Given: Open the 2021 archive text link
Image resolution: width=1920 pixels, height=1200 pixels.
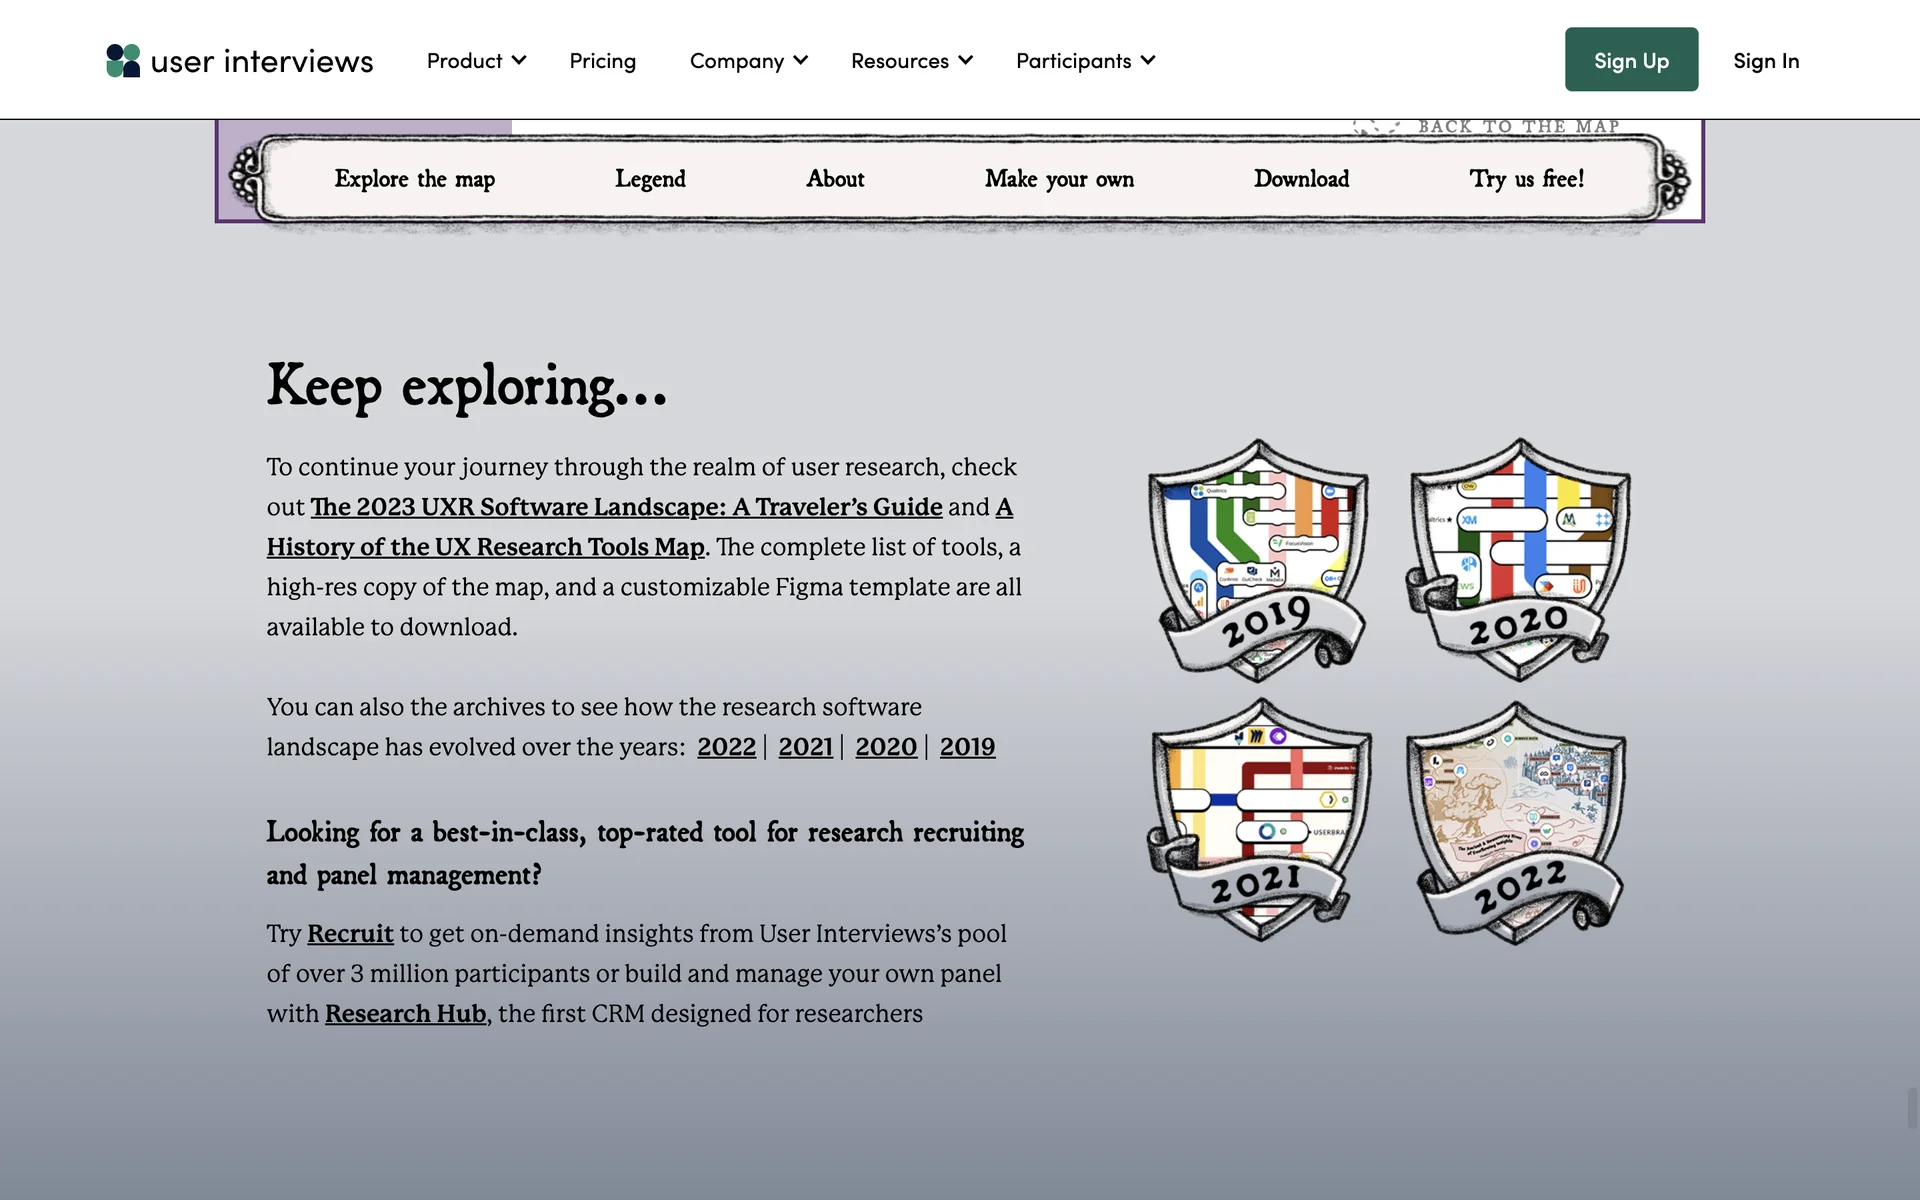Looking at the screenshot, I should coord(805,747).
